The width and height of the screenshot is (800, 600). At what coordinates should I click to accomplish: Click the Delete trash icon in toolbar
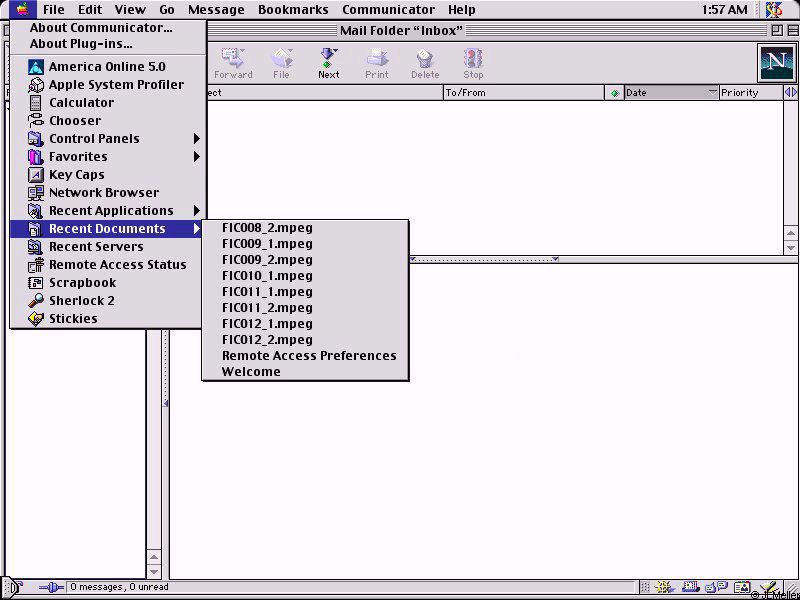coord(425,62)
